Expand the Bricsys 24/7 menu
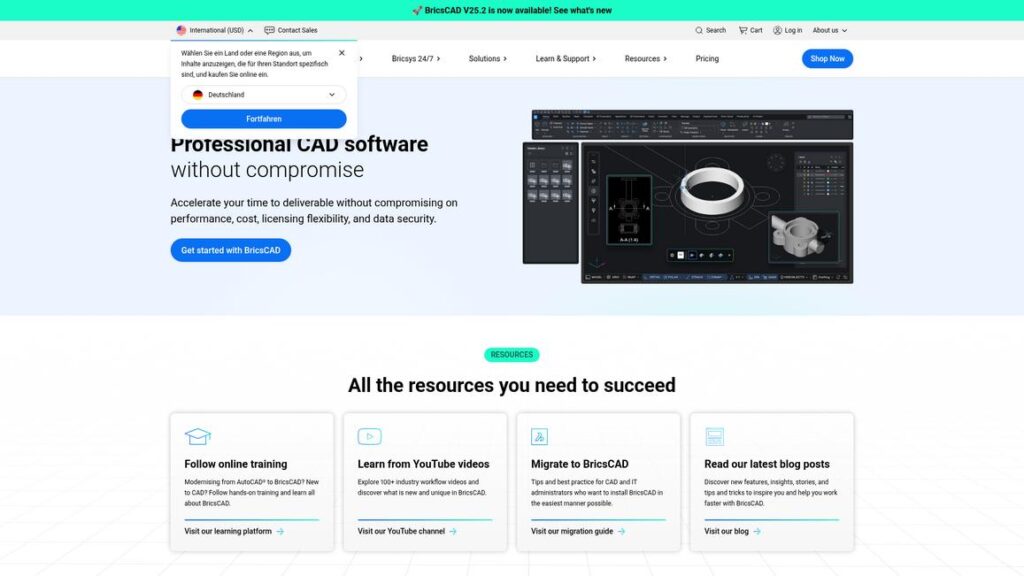1024x576 pixels. [416, 59]
